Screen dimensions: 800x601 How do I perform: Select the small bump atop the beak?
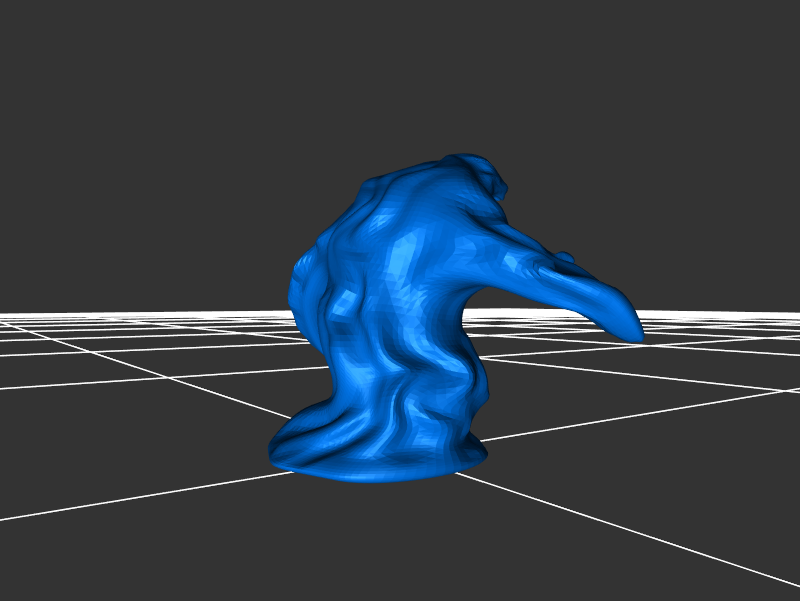pos(566,258)
